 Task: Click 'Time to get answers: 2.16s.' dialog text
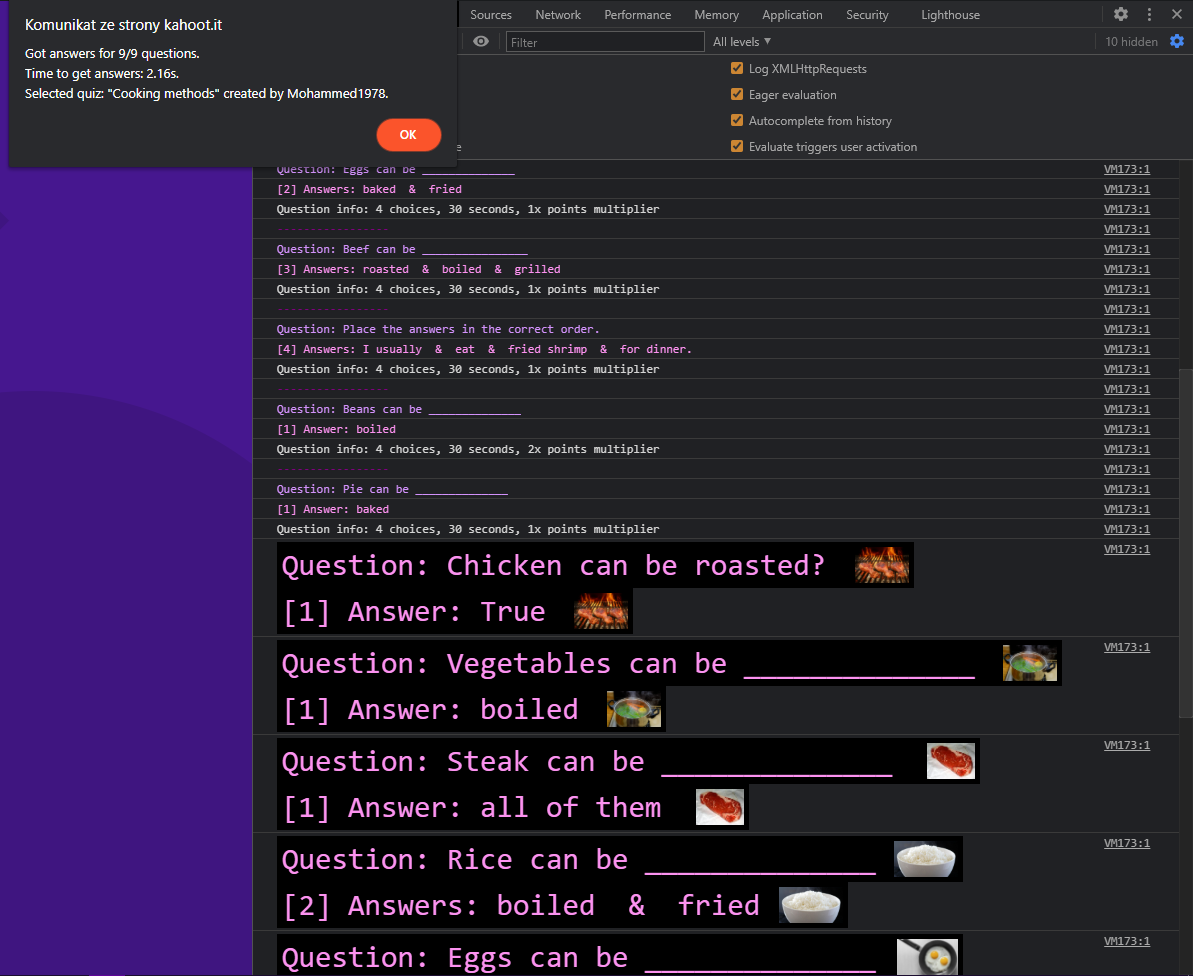pyautogui.click(x=102, y=74)
